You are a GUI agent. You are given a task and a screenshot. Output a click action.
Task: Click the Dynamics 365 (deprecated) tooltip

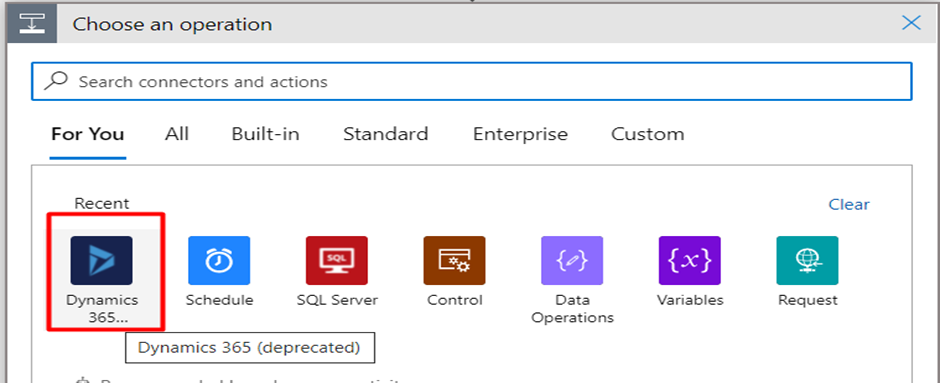[249, 348]
